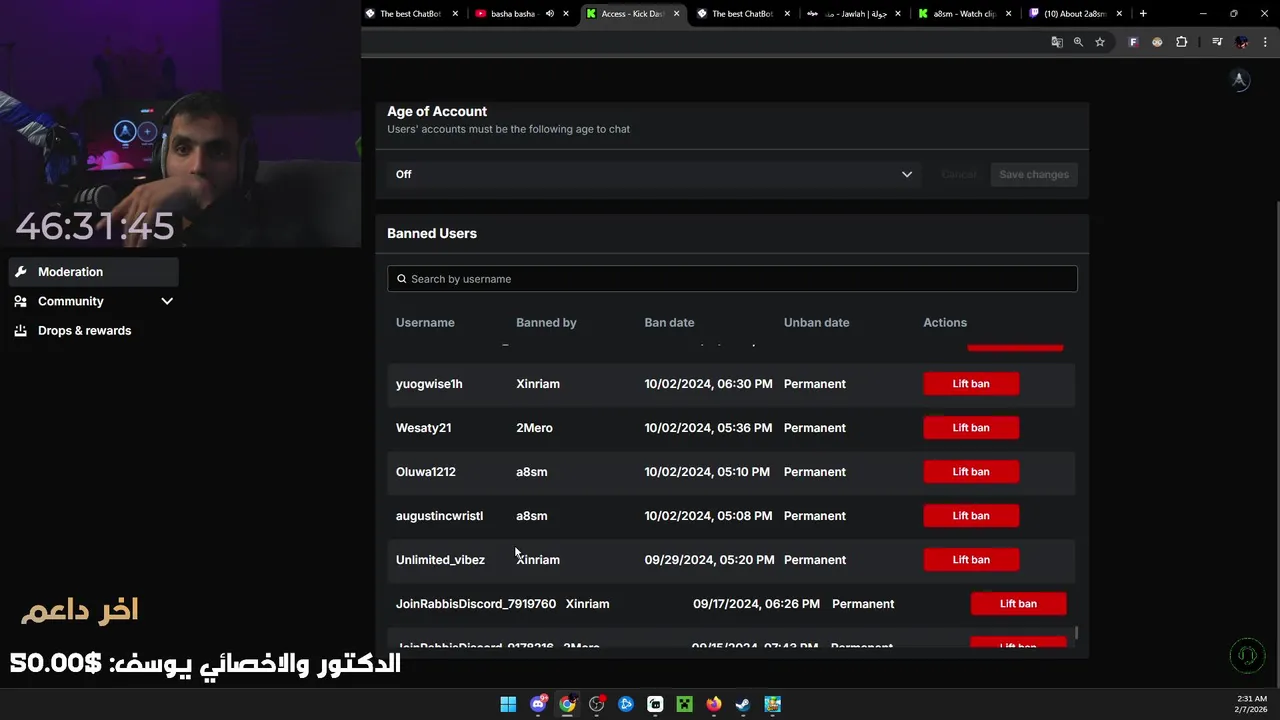Lift ban for Oluwa1212
Screen dimensions: 1280x720
tap(971, 472)
